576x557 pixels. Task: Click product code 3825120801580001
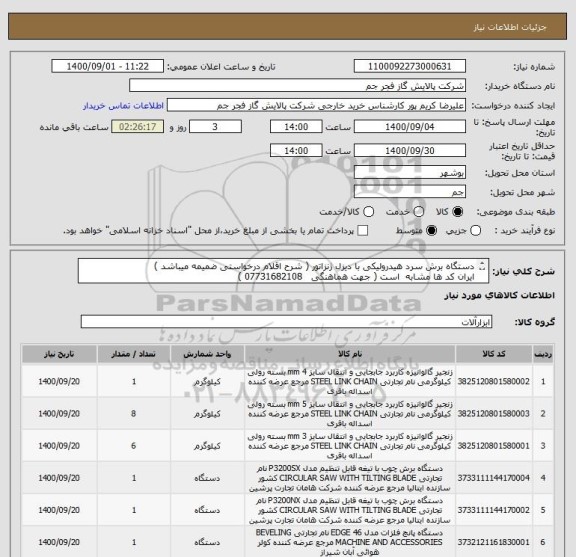pos(494,446)
